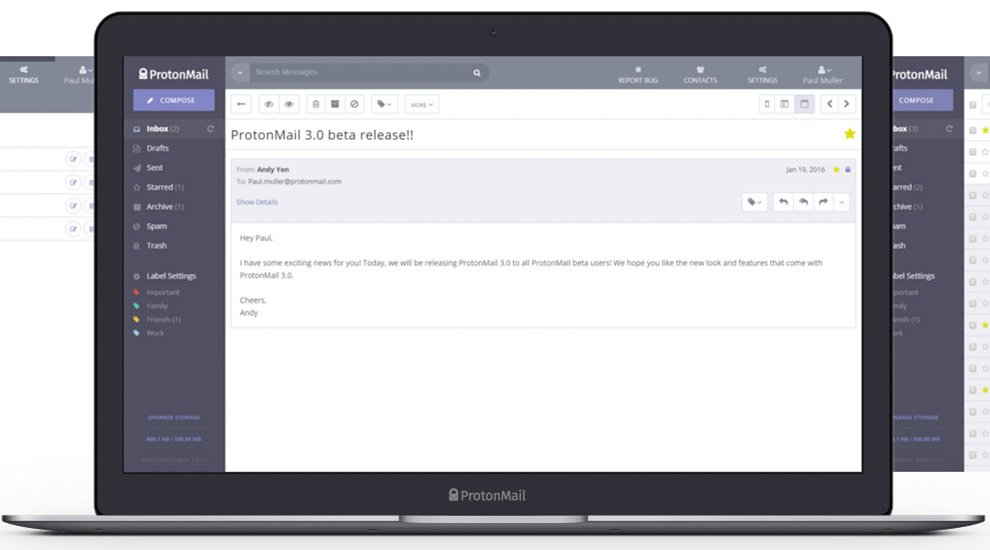Click the reply-all arrow icon
Image resolution: width=990 pixels, height=550 pixels.
click(x=804, y=202)
